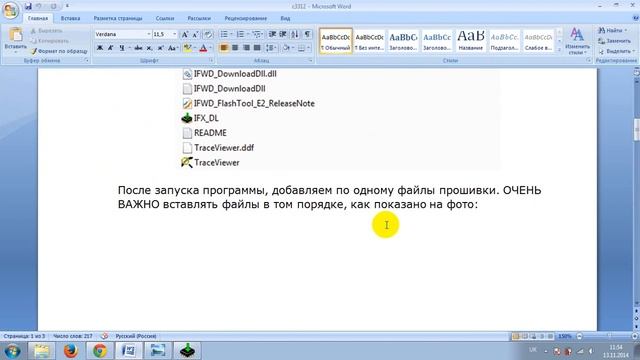The image size is (640, 360).
Task: Expand the styles gallery
Action: [560, 49]
